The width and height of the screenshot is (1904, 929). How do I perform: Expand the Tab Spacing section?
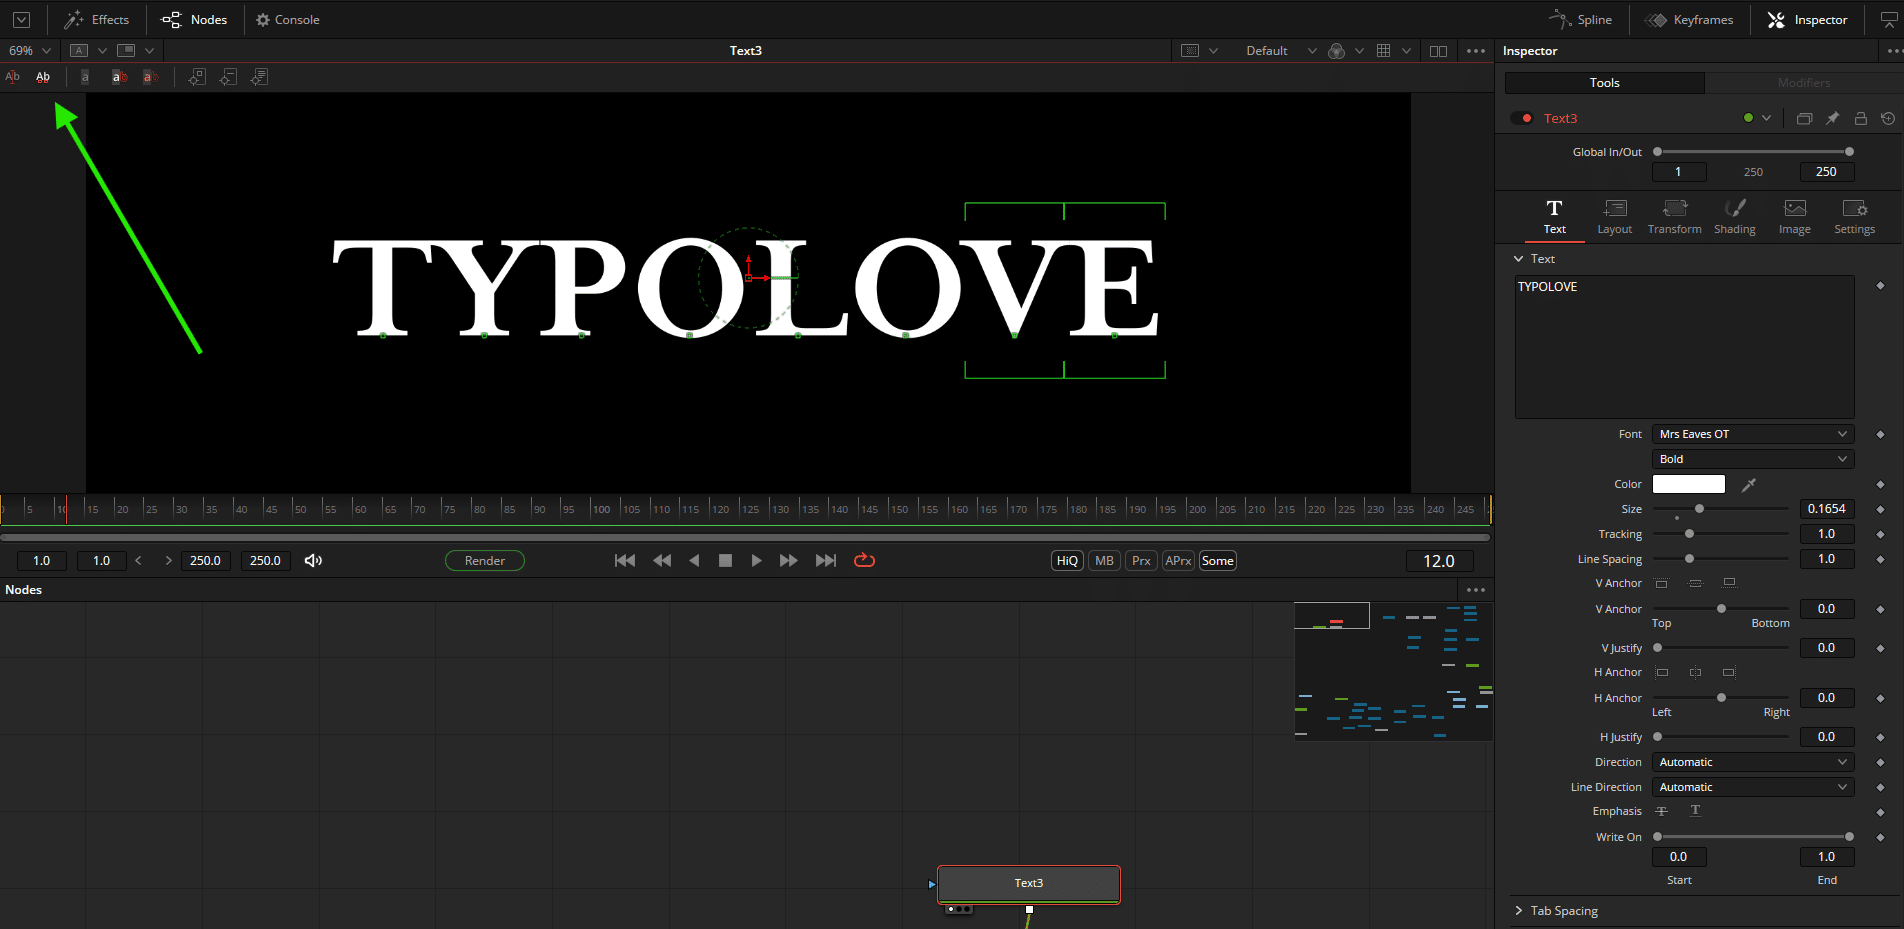(x=1563, y=910)
